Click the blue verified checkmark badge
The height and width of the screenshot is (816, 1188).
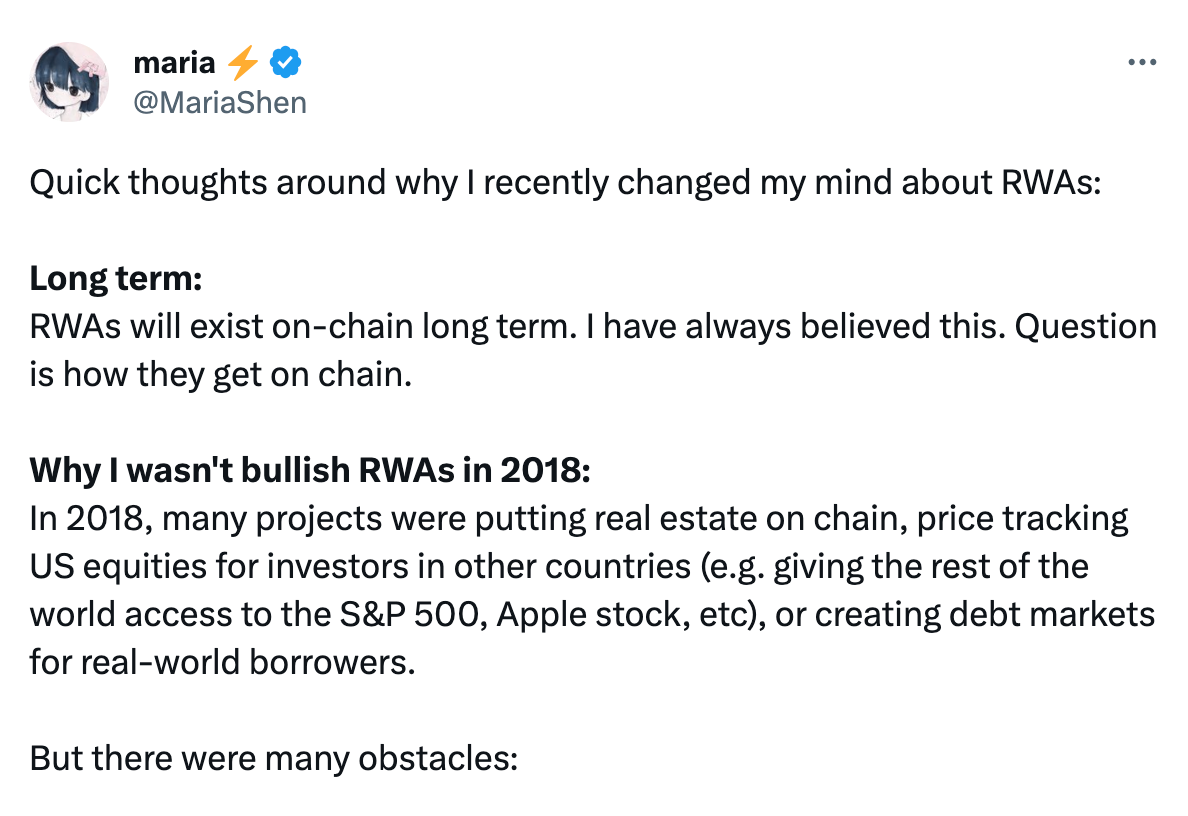coord(287,63)
